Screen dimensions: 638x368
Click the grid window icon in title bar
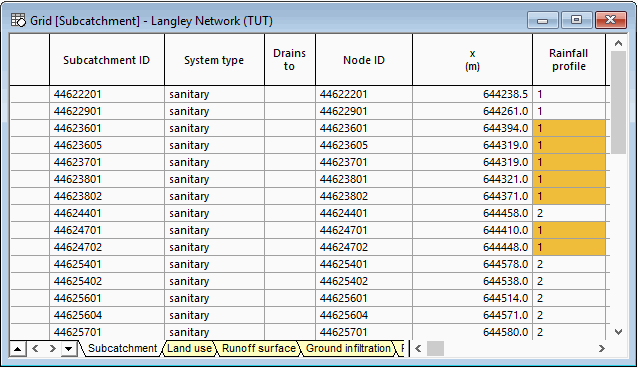(x=18, y=20)
